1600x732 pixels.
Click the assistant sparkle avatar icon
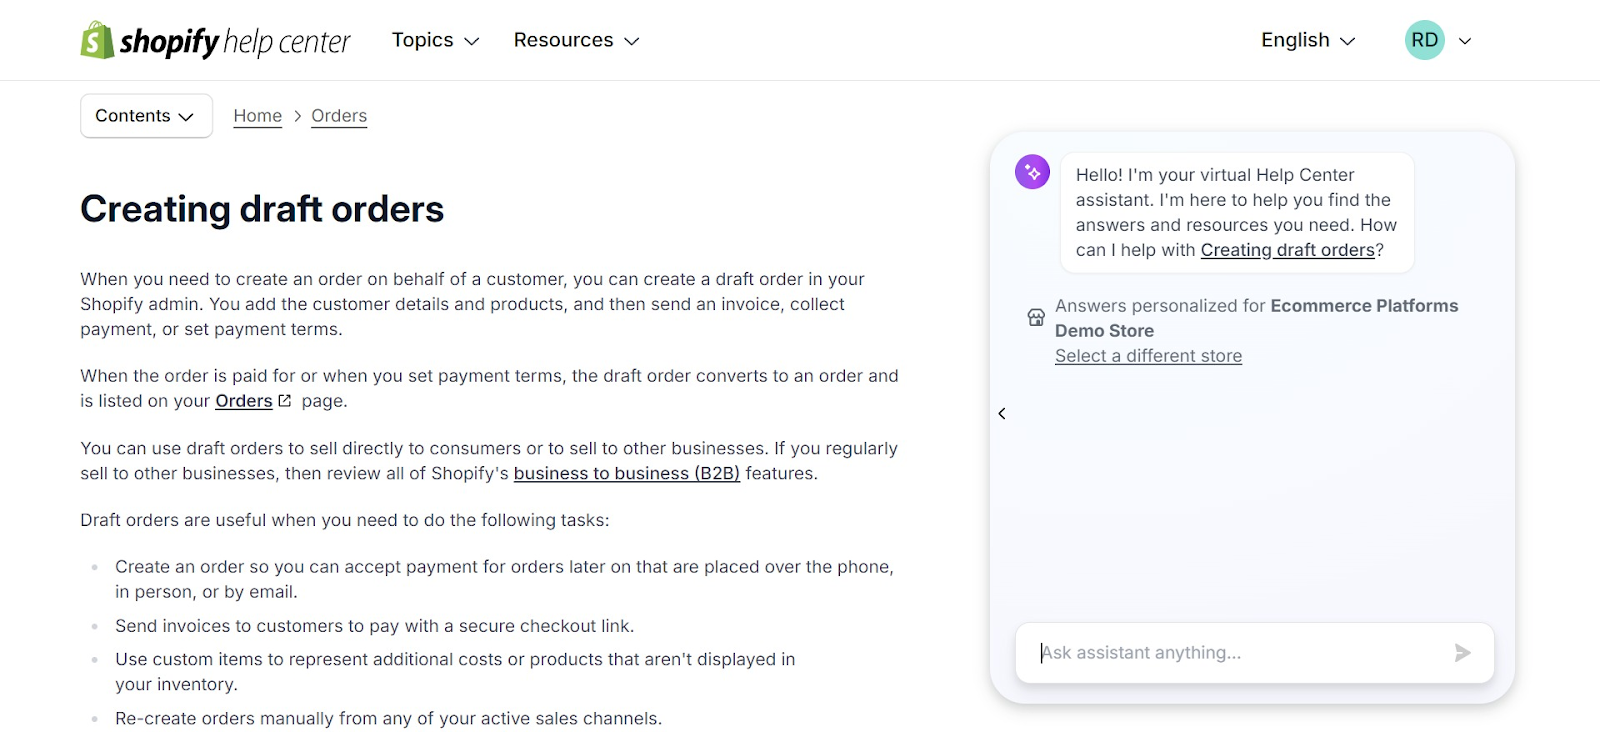pyautogui.click(x=1032, y=171)
